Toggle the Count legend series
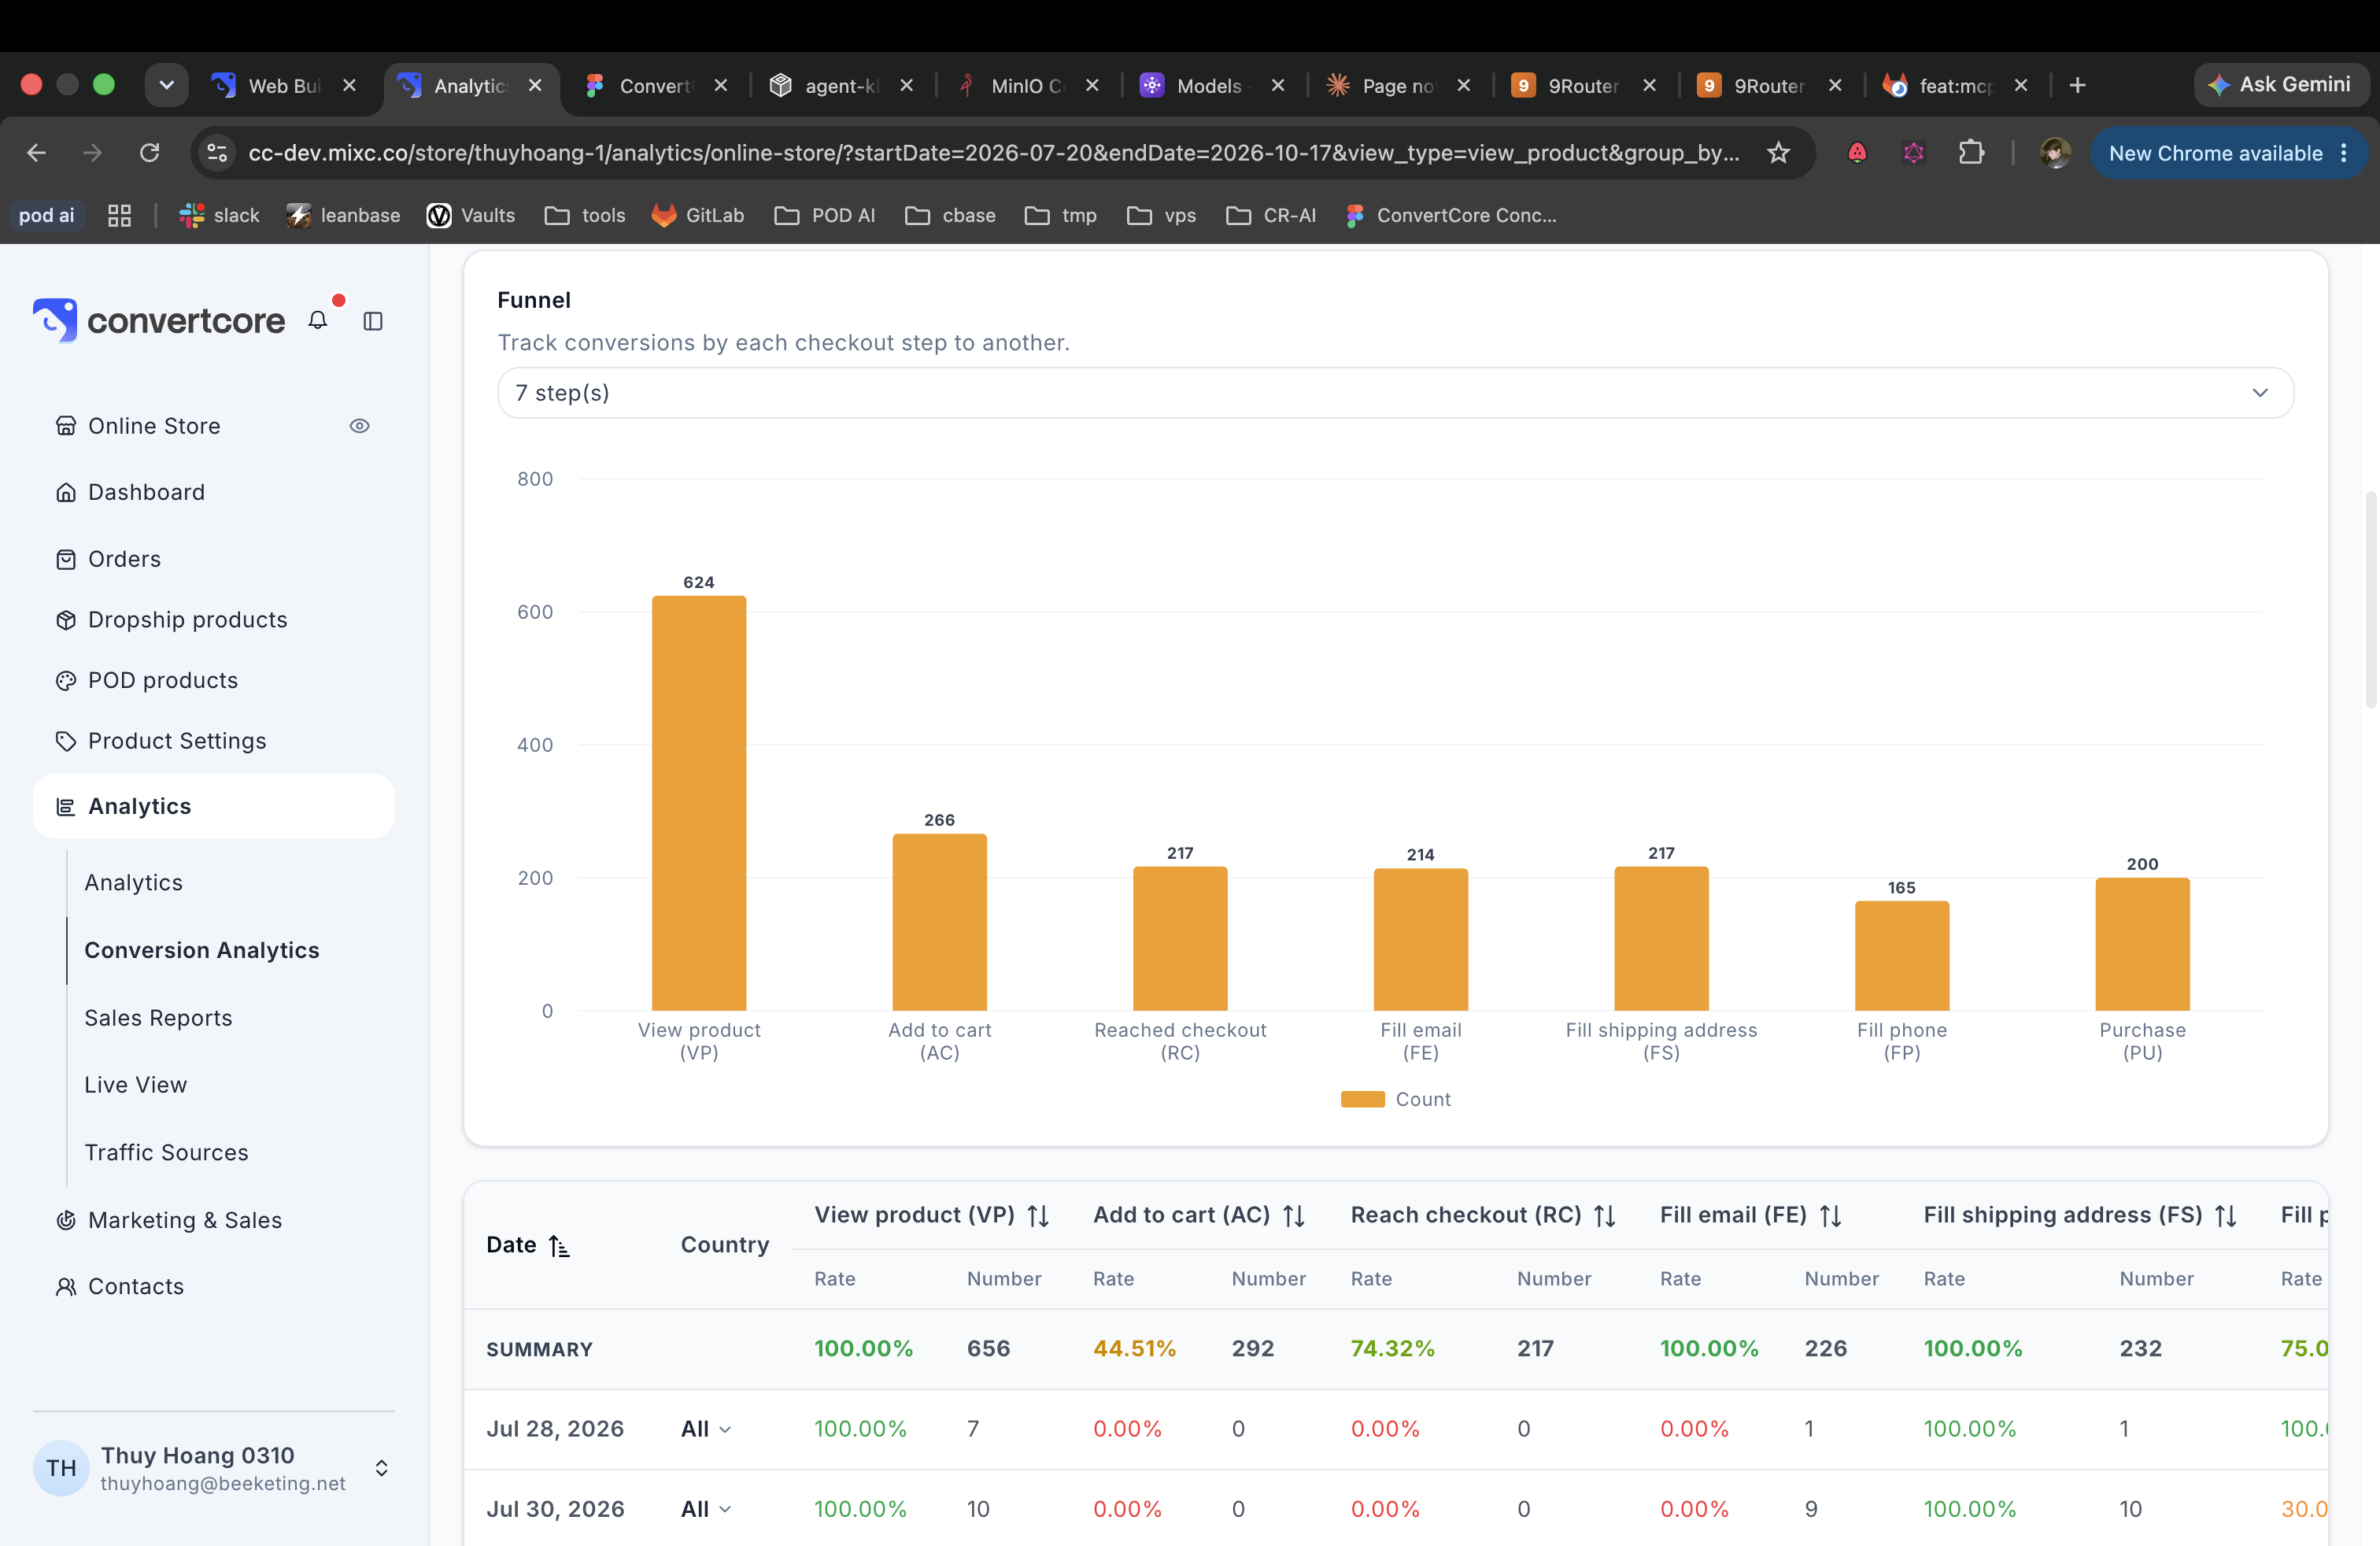This screenshot has width=2380, height=1546. click(1396, 1099)
